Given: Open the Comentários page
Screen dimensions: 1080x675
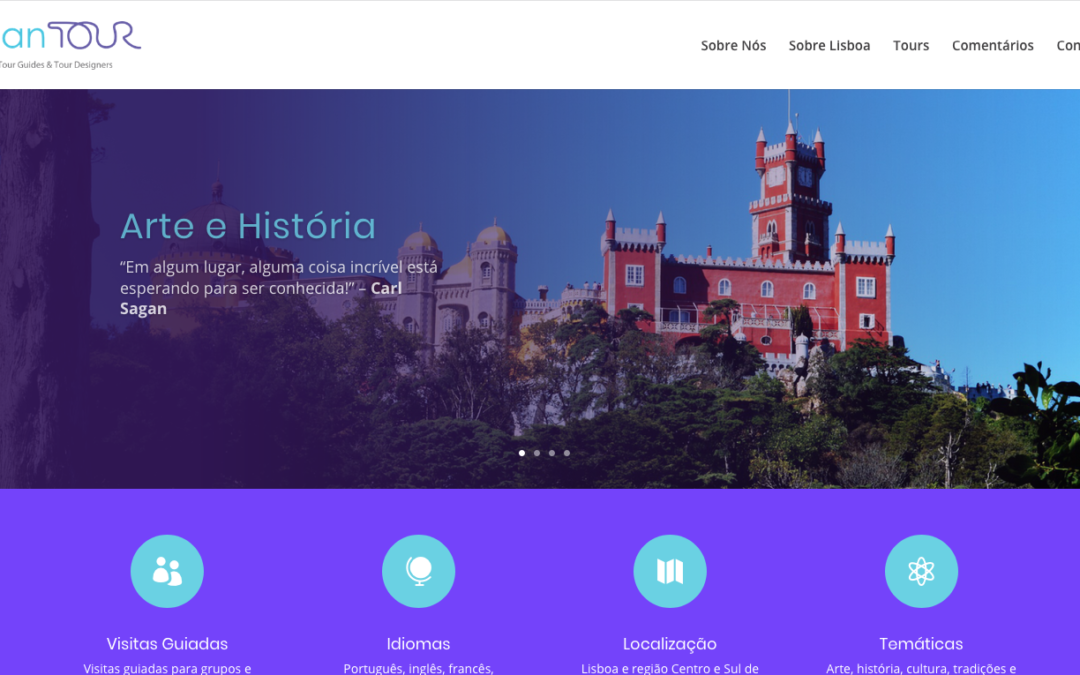Looking at the screenshot, I should tap(993, 45).
